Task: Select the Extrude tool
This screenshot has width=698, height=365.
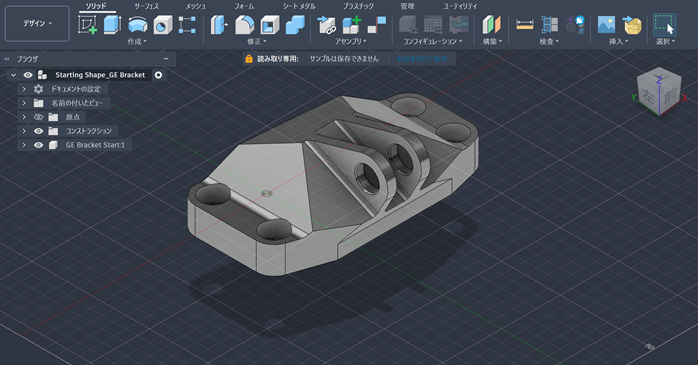Action: tap(112, 24)
